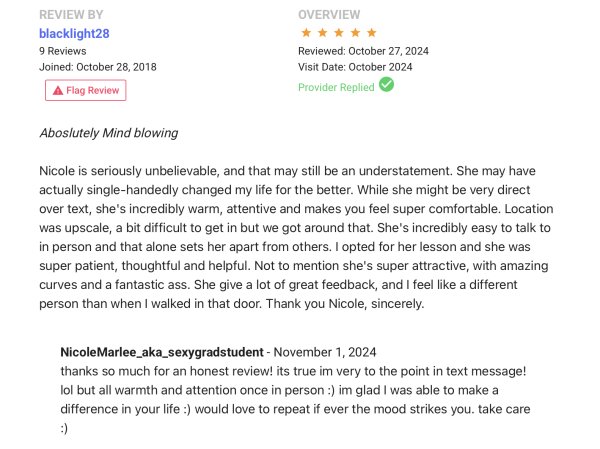Open the blacklight28 reviewer profile
Screen dimensions: 600x449
72,33
